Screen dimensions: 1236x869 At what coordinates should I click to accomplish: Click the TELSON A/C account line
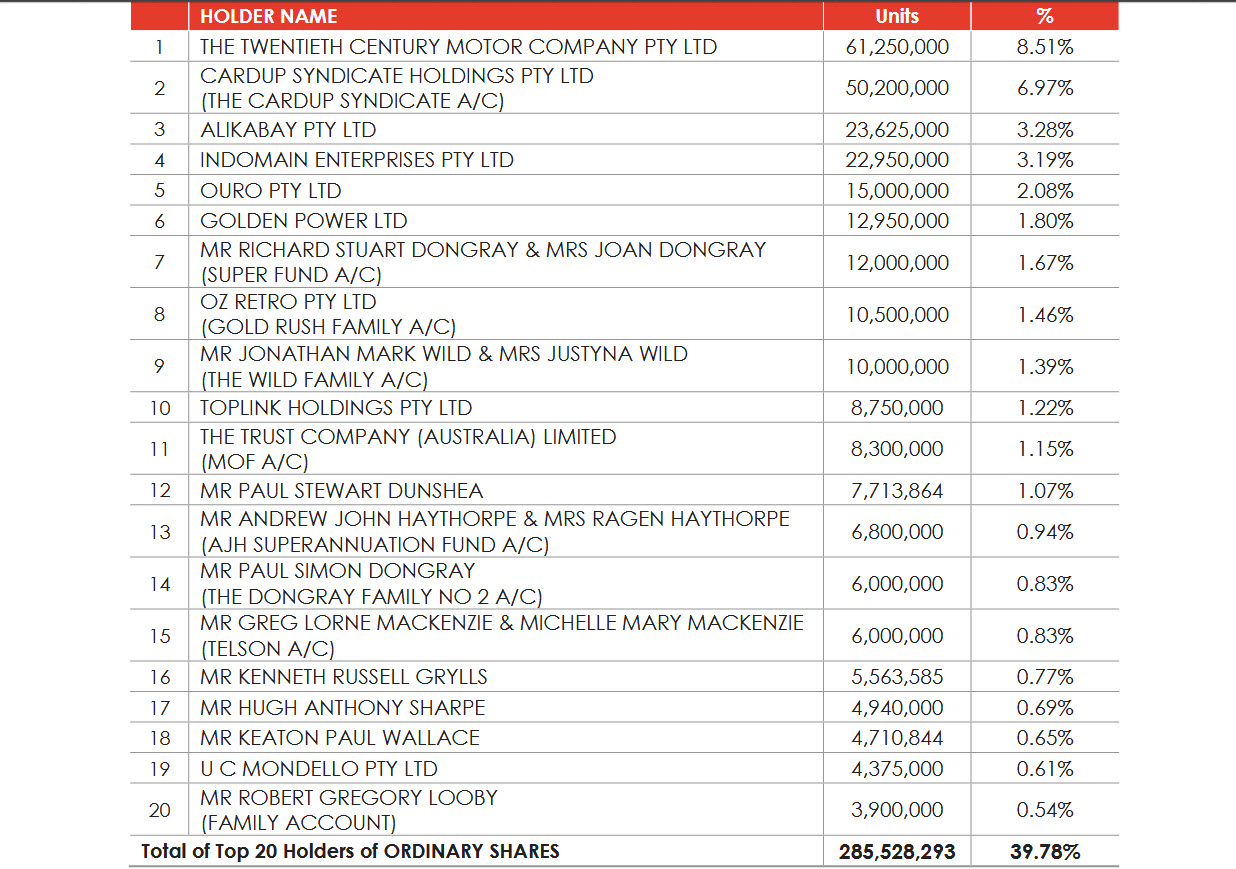[x=267, y=649]
